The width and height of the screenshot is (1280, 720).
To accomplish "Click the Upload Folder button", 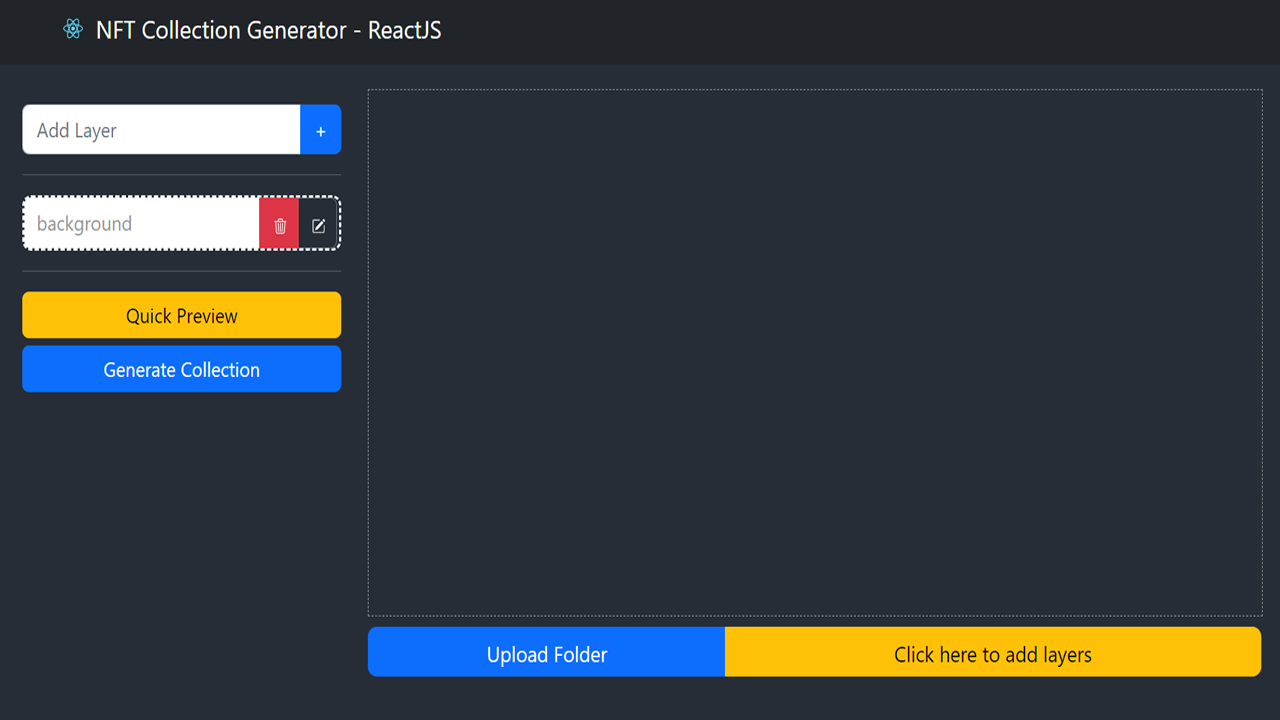I will tap(546, 654).
